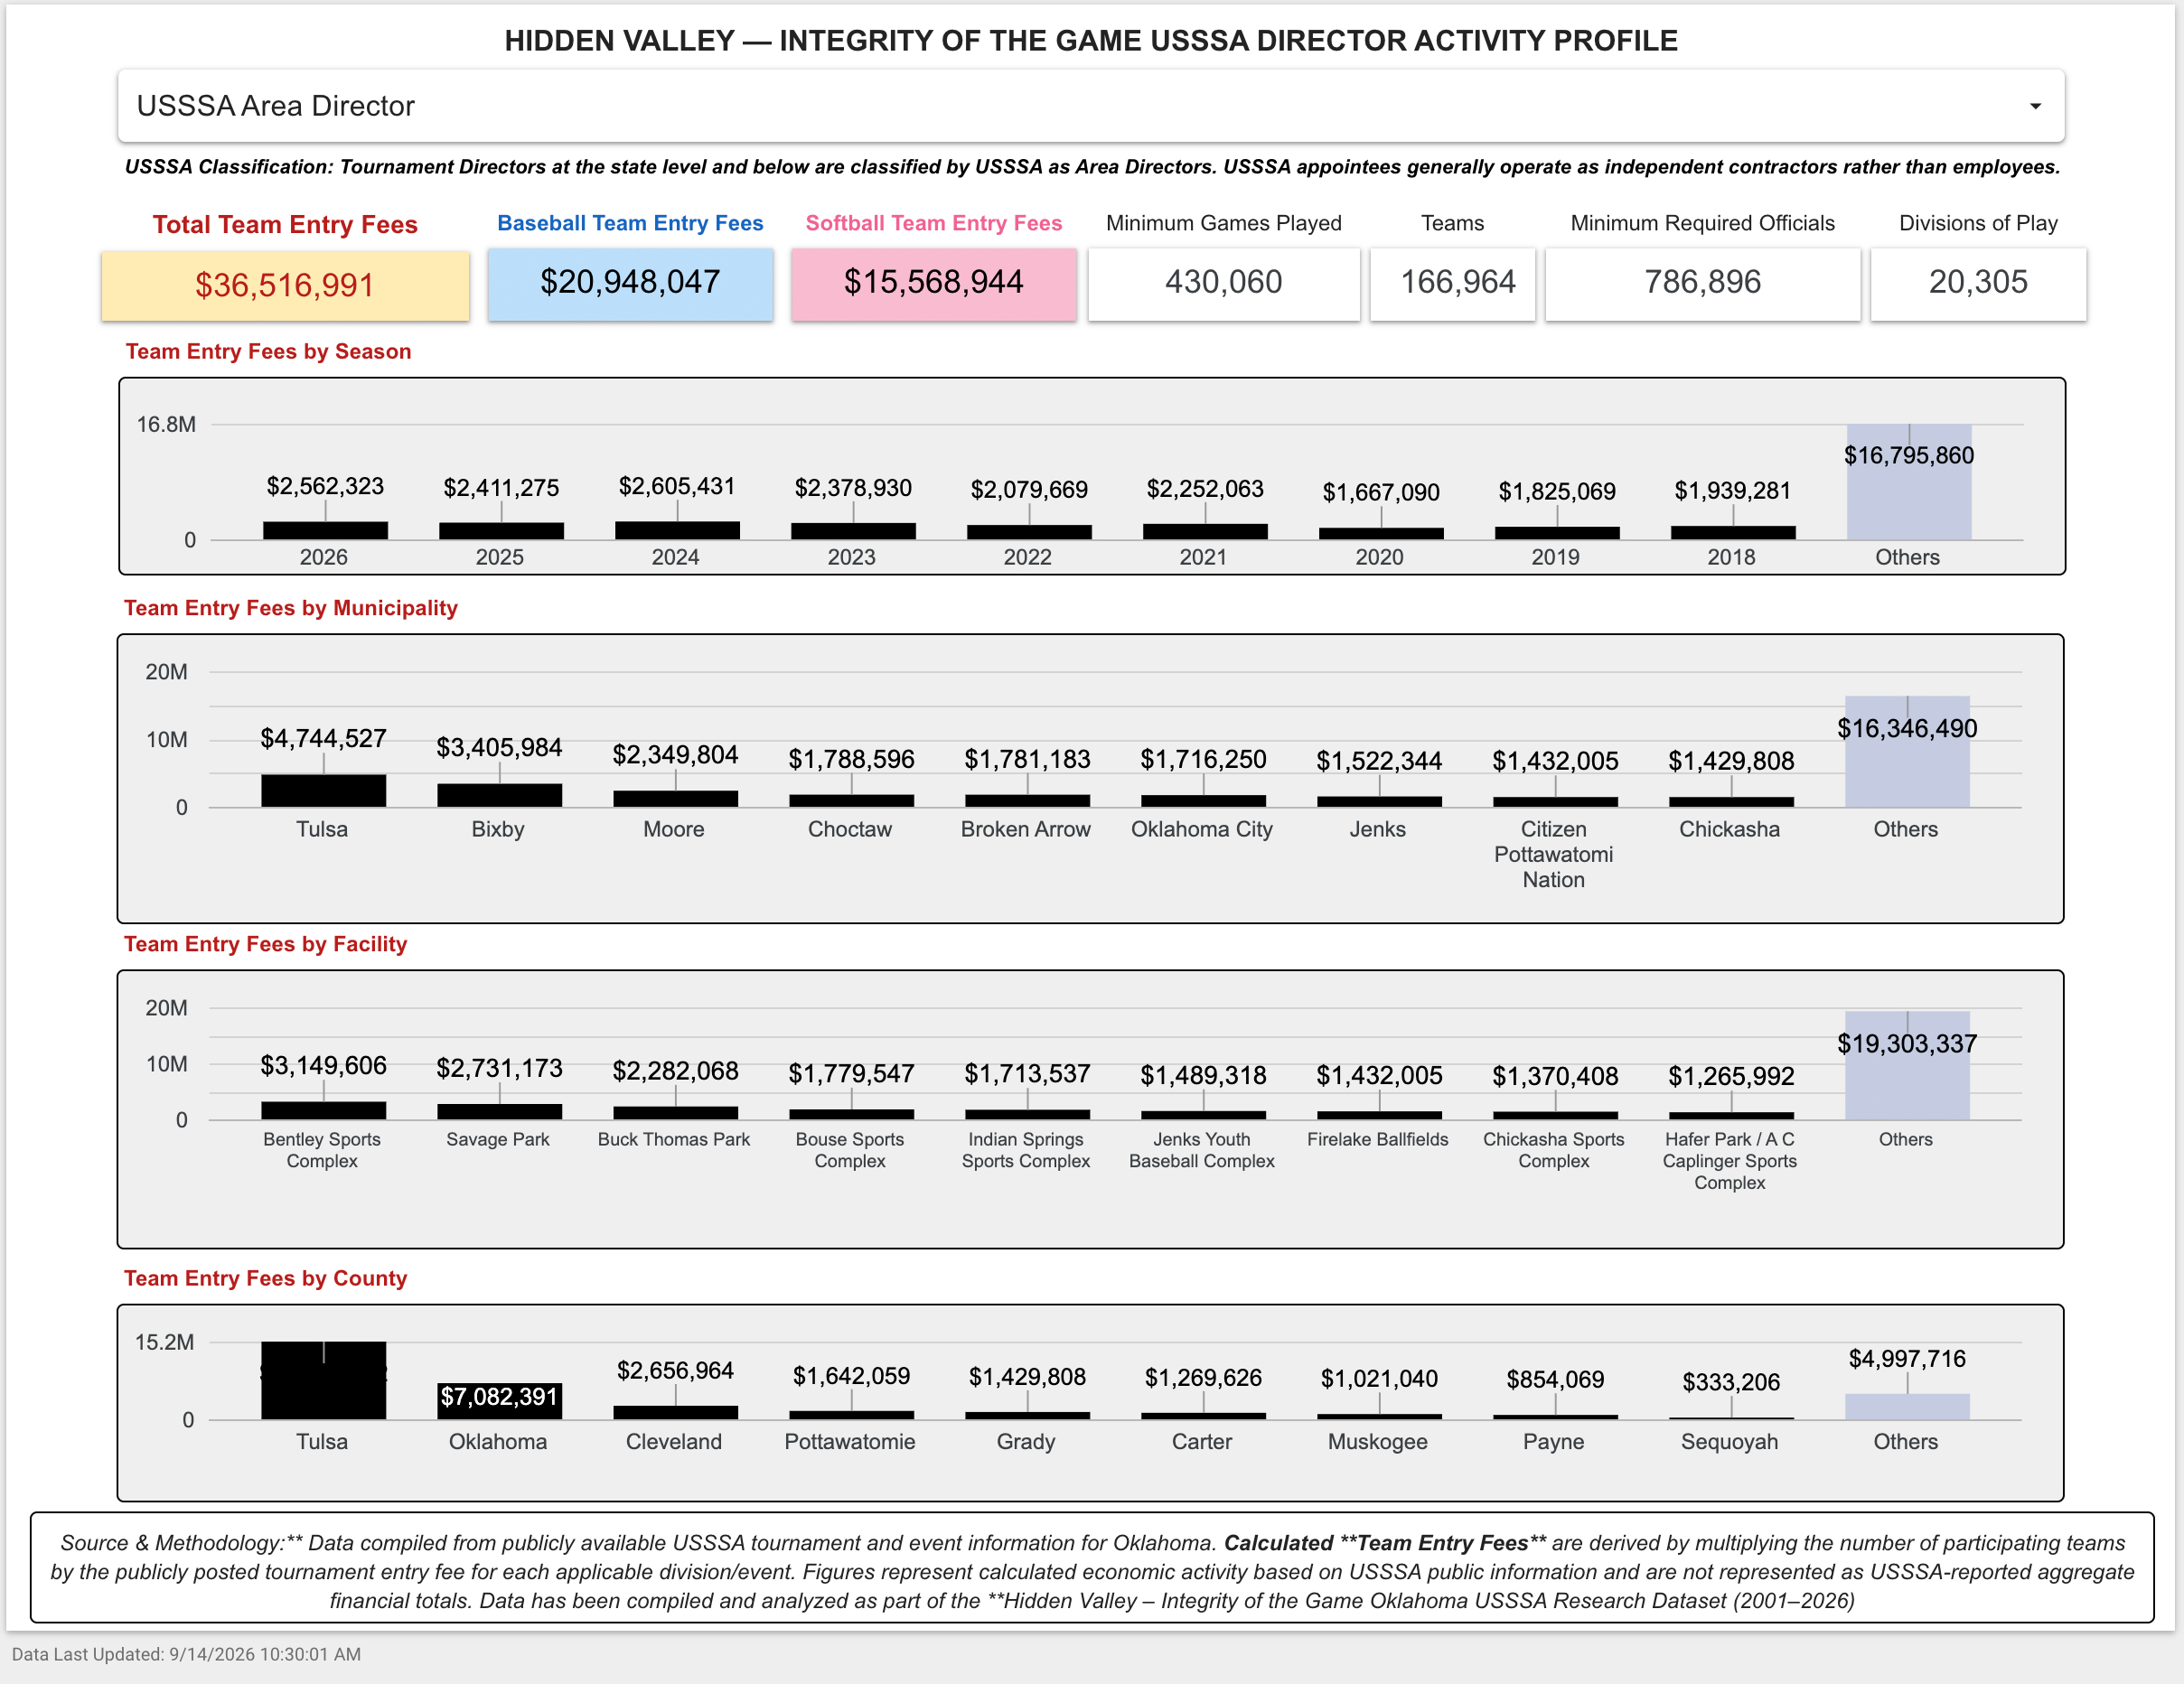
Task: Click the Minimum Games Played value 430,060
Action: (x=1224, y=283)
